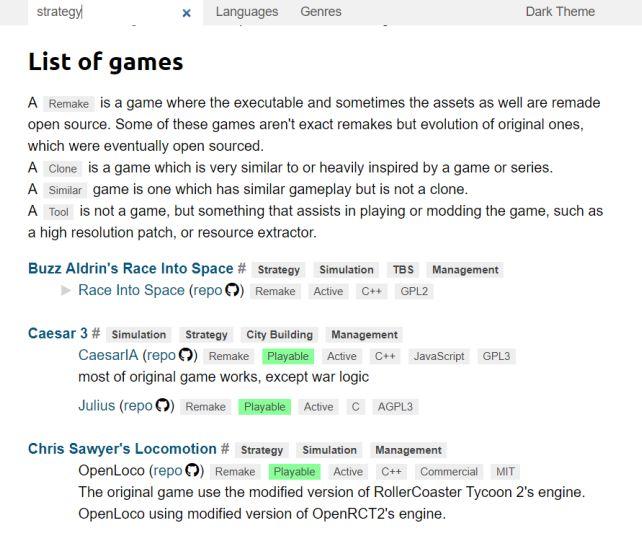Click the Management tag on Caesar 3 row
Image resolution: width=642 pixels, height=543 pixels.
(364, 335)
